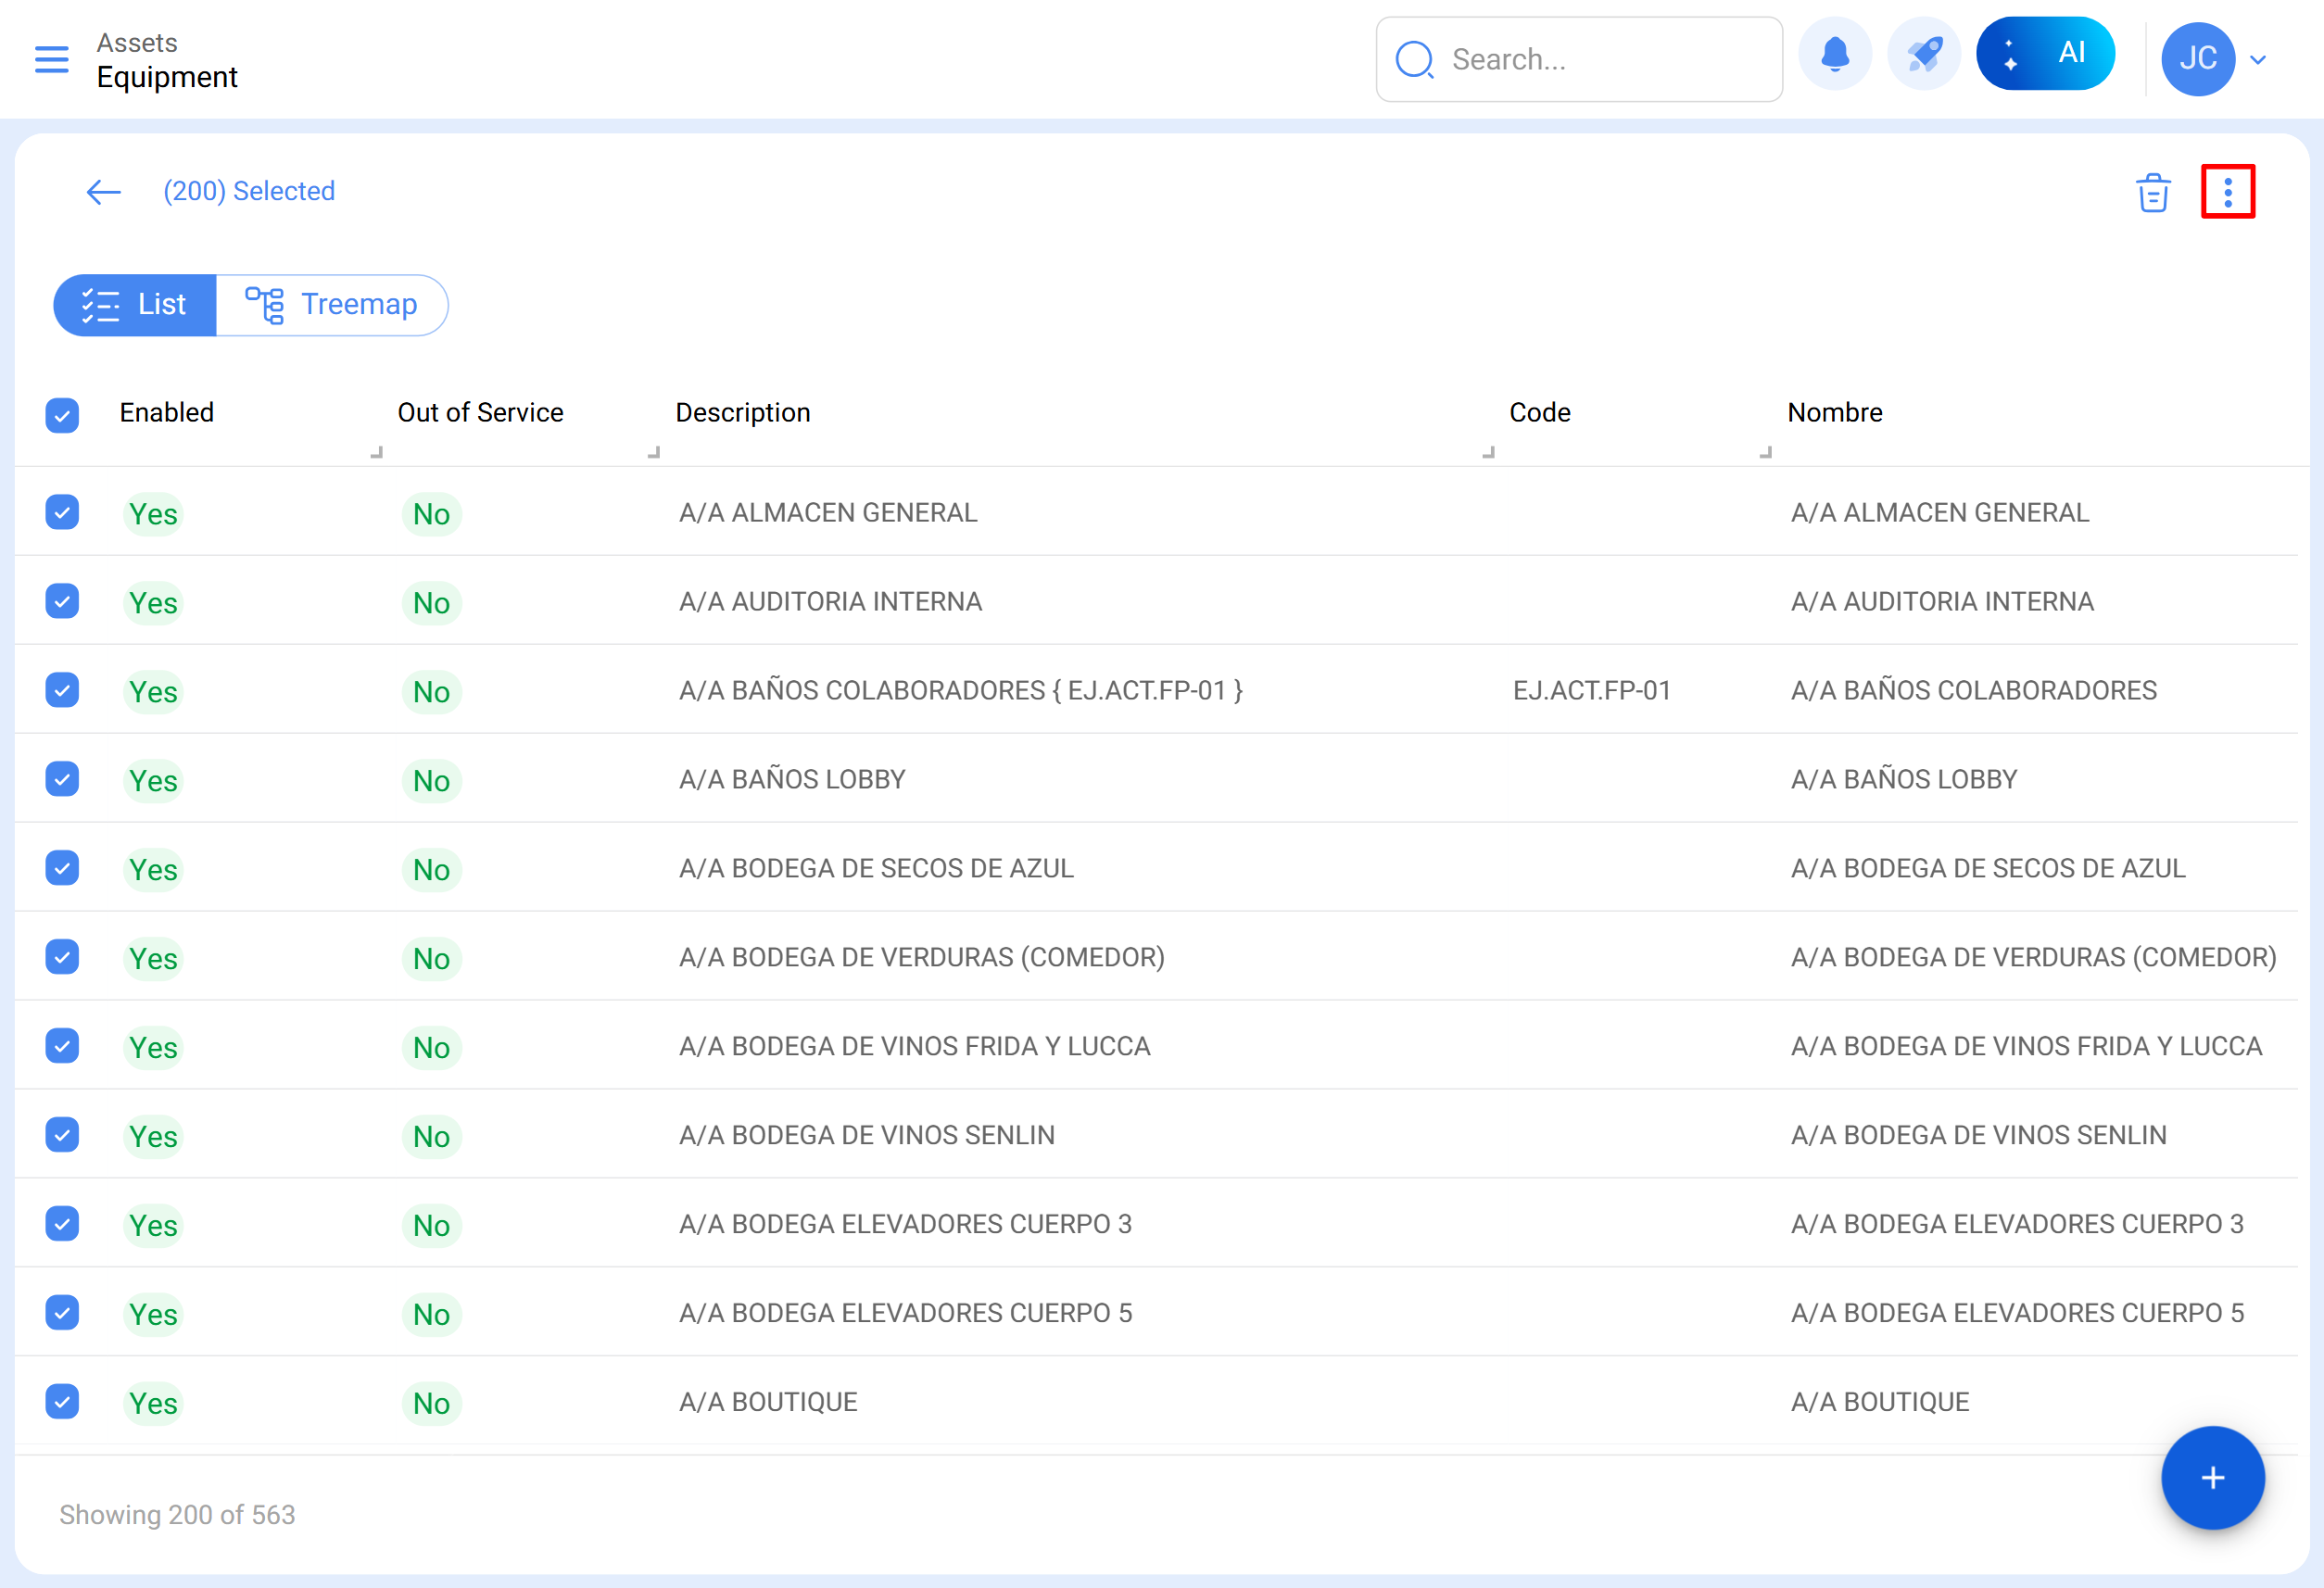Viewport: 2324px width, 1588px height.
Task: Uncheck the select-all header checkbox
Action: coord(62,414)
